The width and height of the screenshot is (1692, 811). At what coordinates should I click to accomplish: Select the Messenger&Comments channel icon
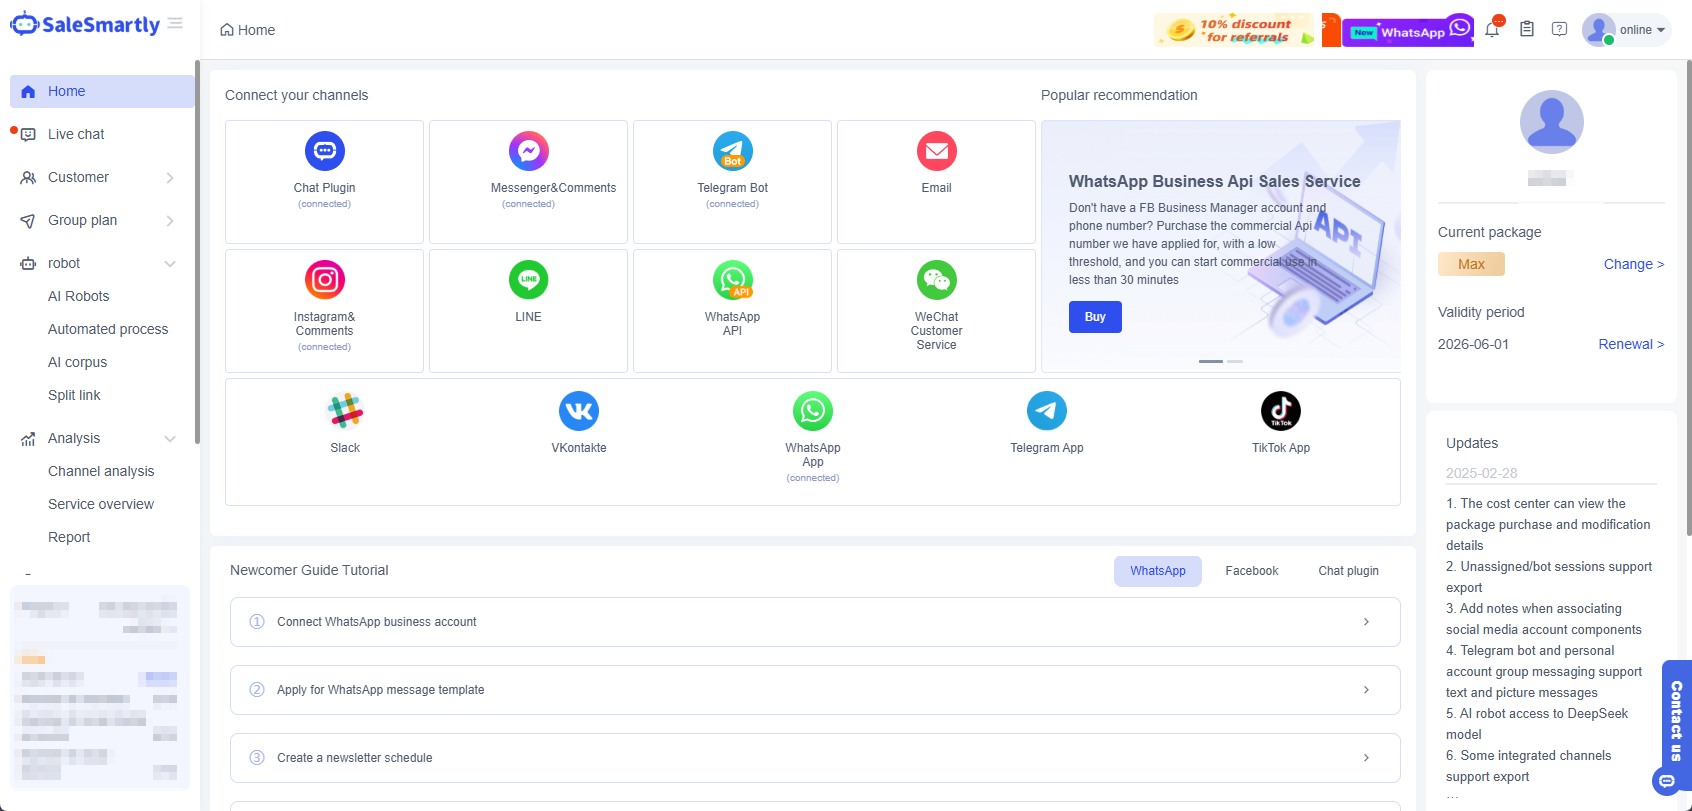528,152
